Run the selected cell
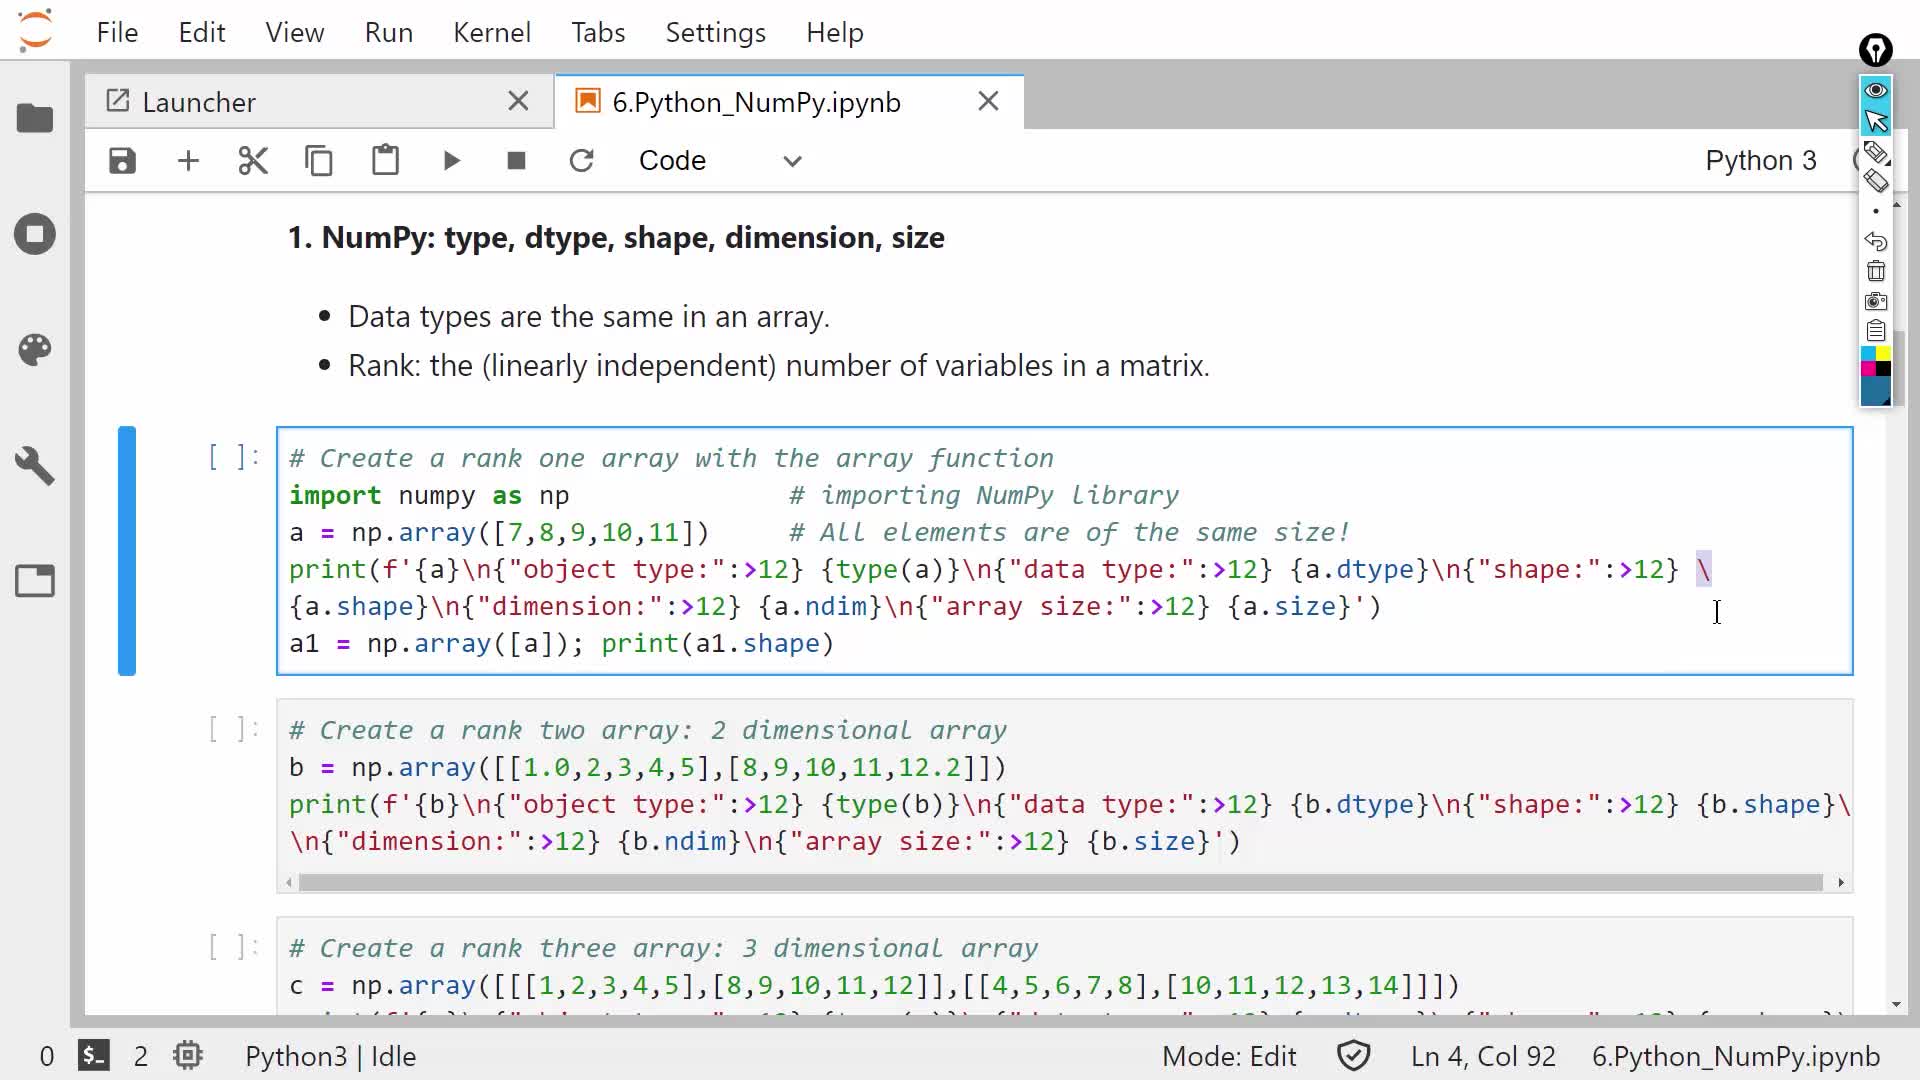This screenshot has width=1920, height=1080. tap(451, 161)
